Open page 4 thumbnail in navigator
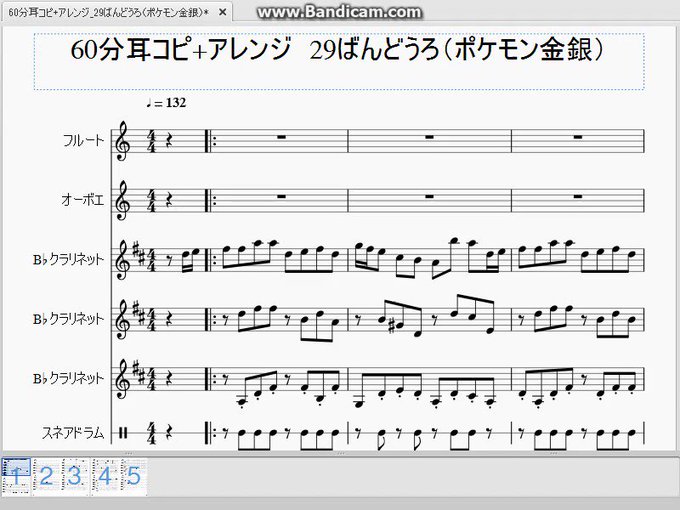The width and height of the screenshot is (680, 510). 105,476
